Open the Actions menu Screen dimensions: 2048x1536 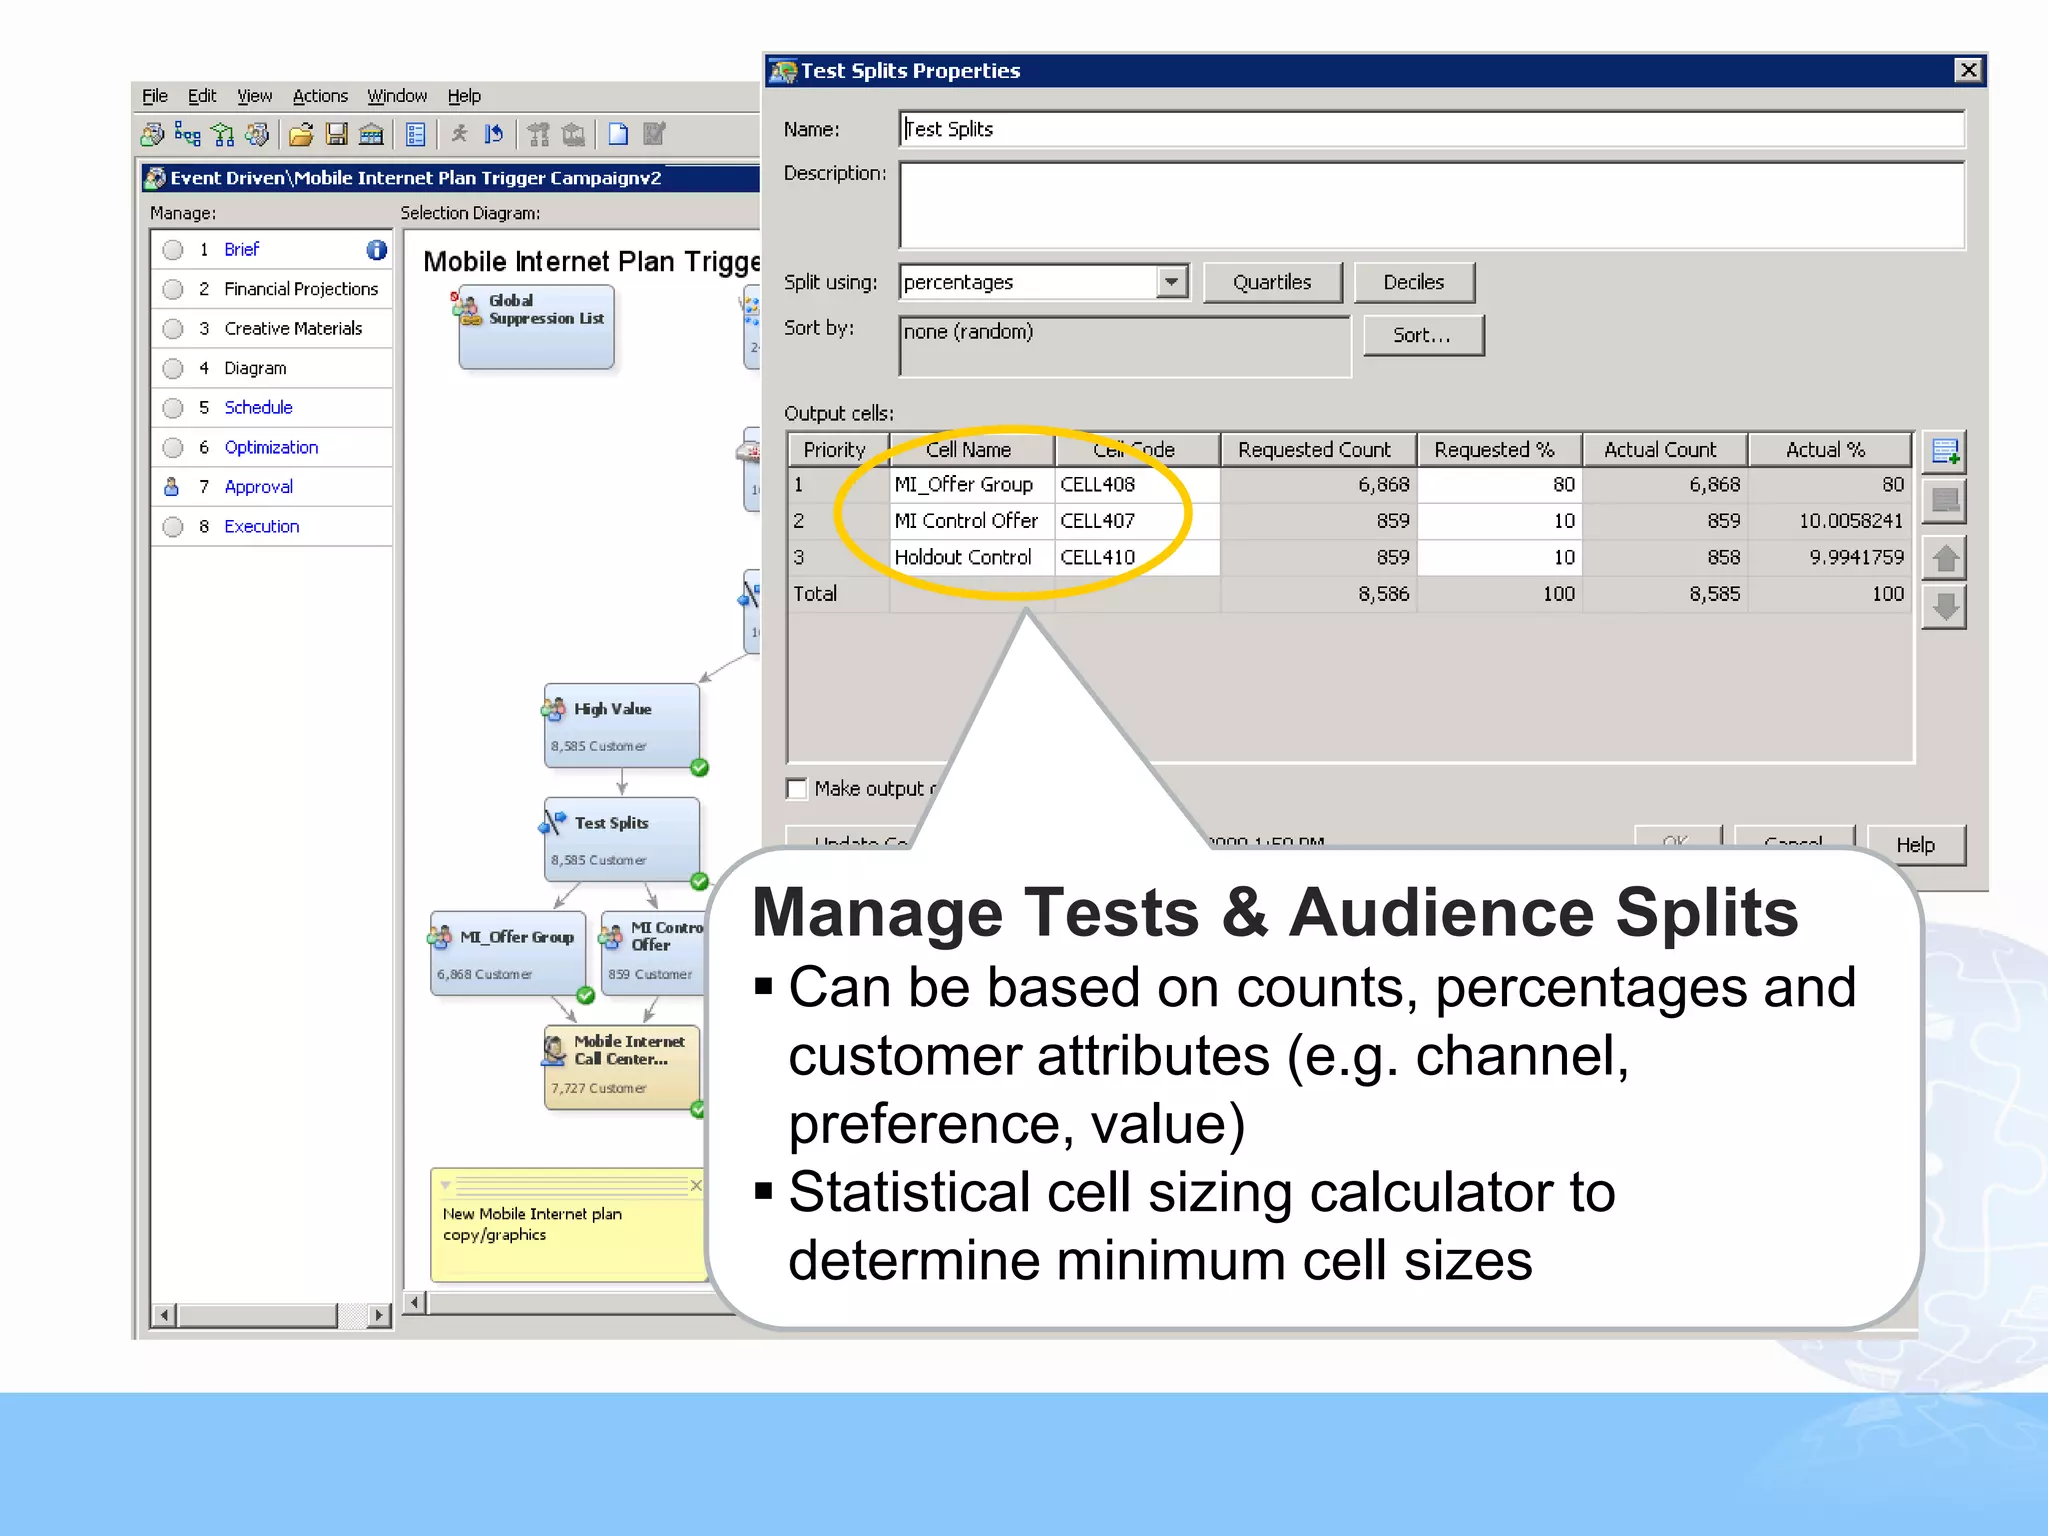click(320, 96)
